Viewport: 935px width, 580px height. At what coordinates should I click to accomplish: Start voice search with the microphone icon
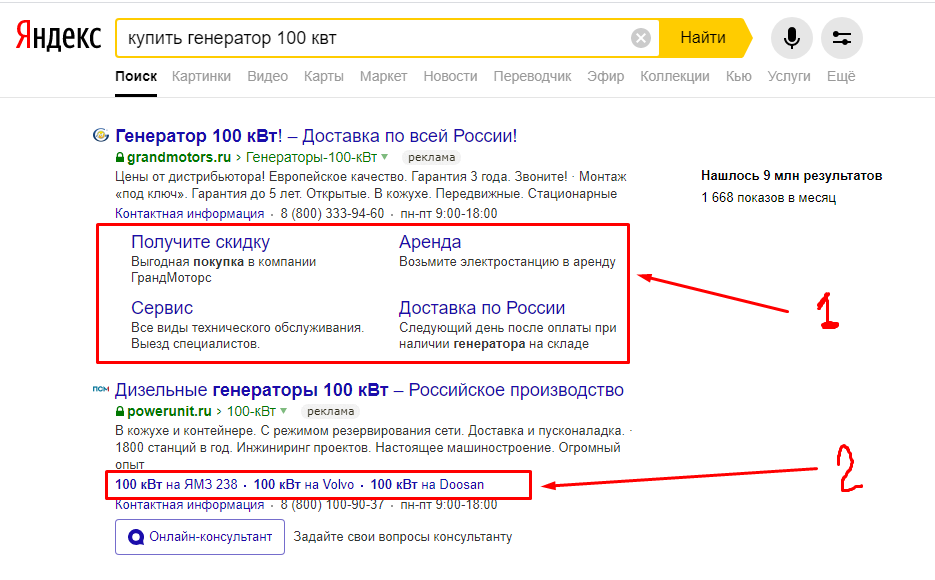click(x=791, y=38)
